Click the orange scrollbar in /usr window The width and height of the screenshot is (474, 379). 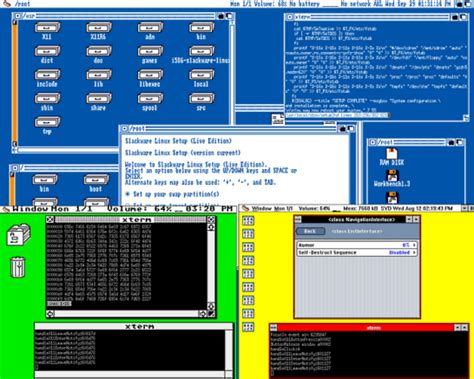(x=15, y=83)
